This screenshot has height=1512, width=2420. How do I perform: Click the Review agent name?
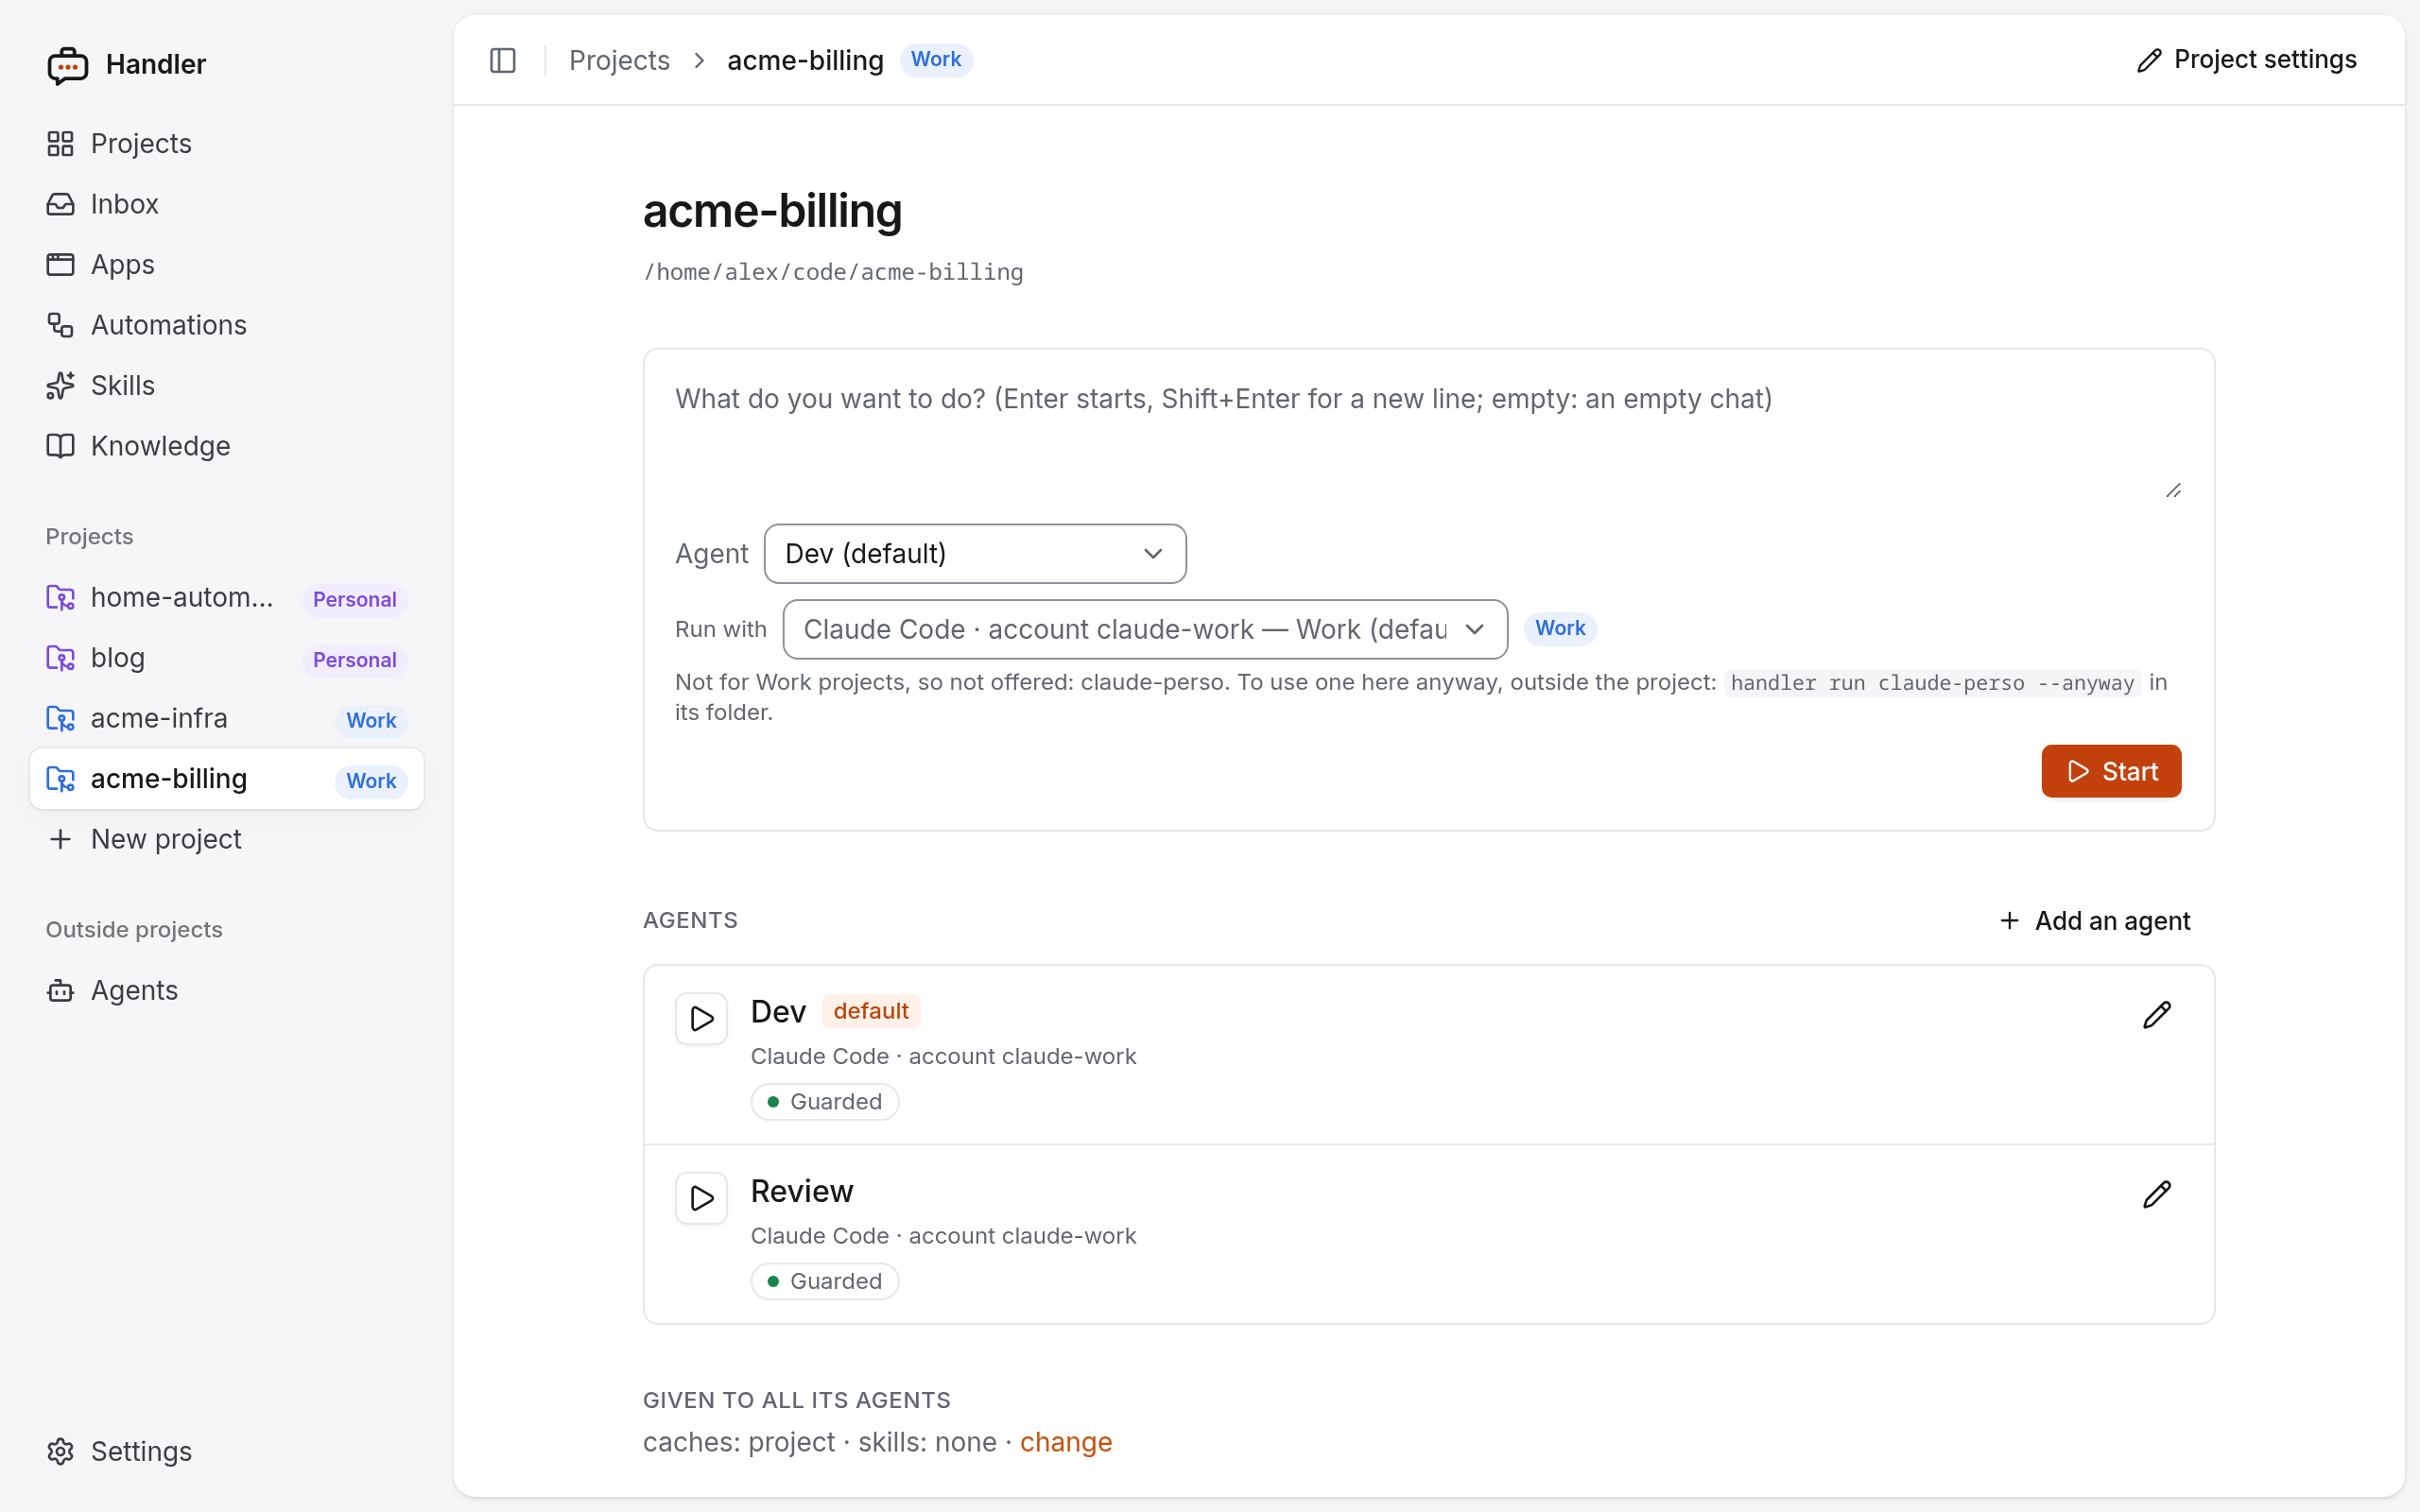pyautogui.click(x=802, y=1192)
